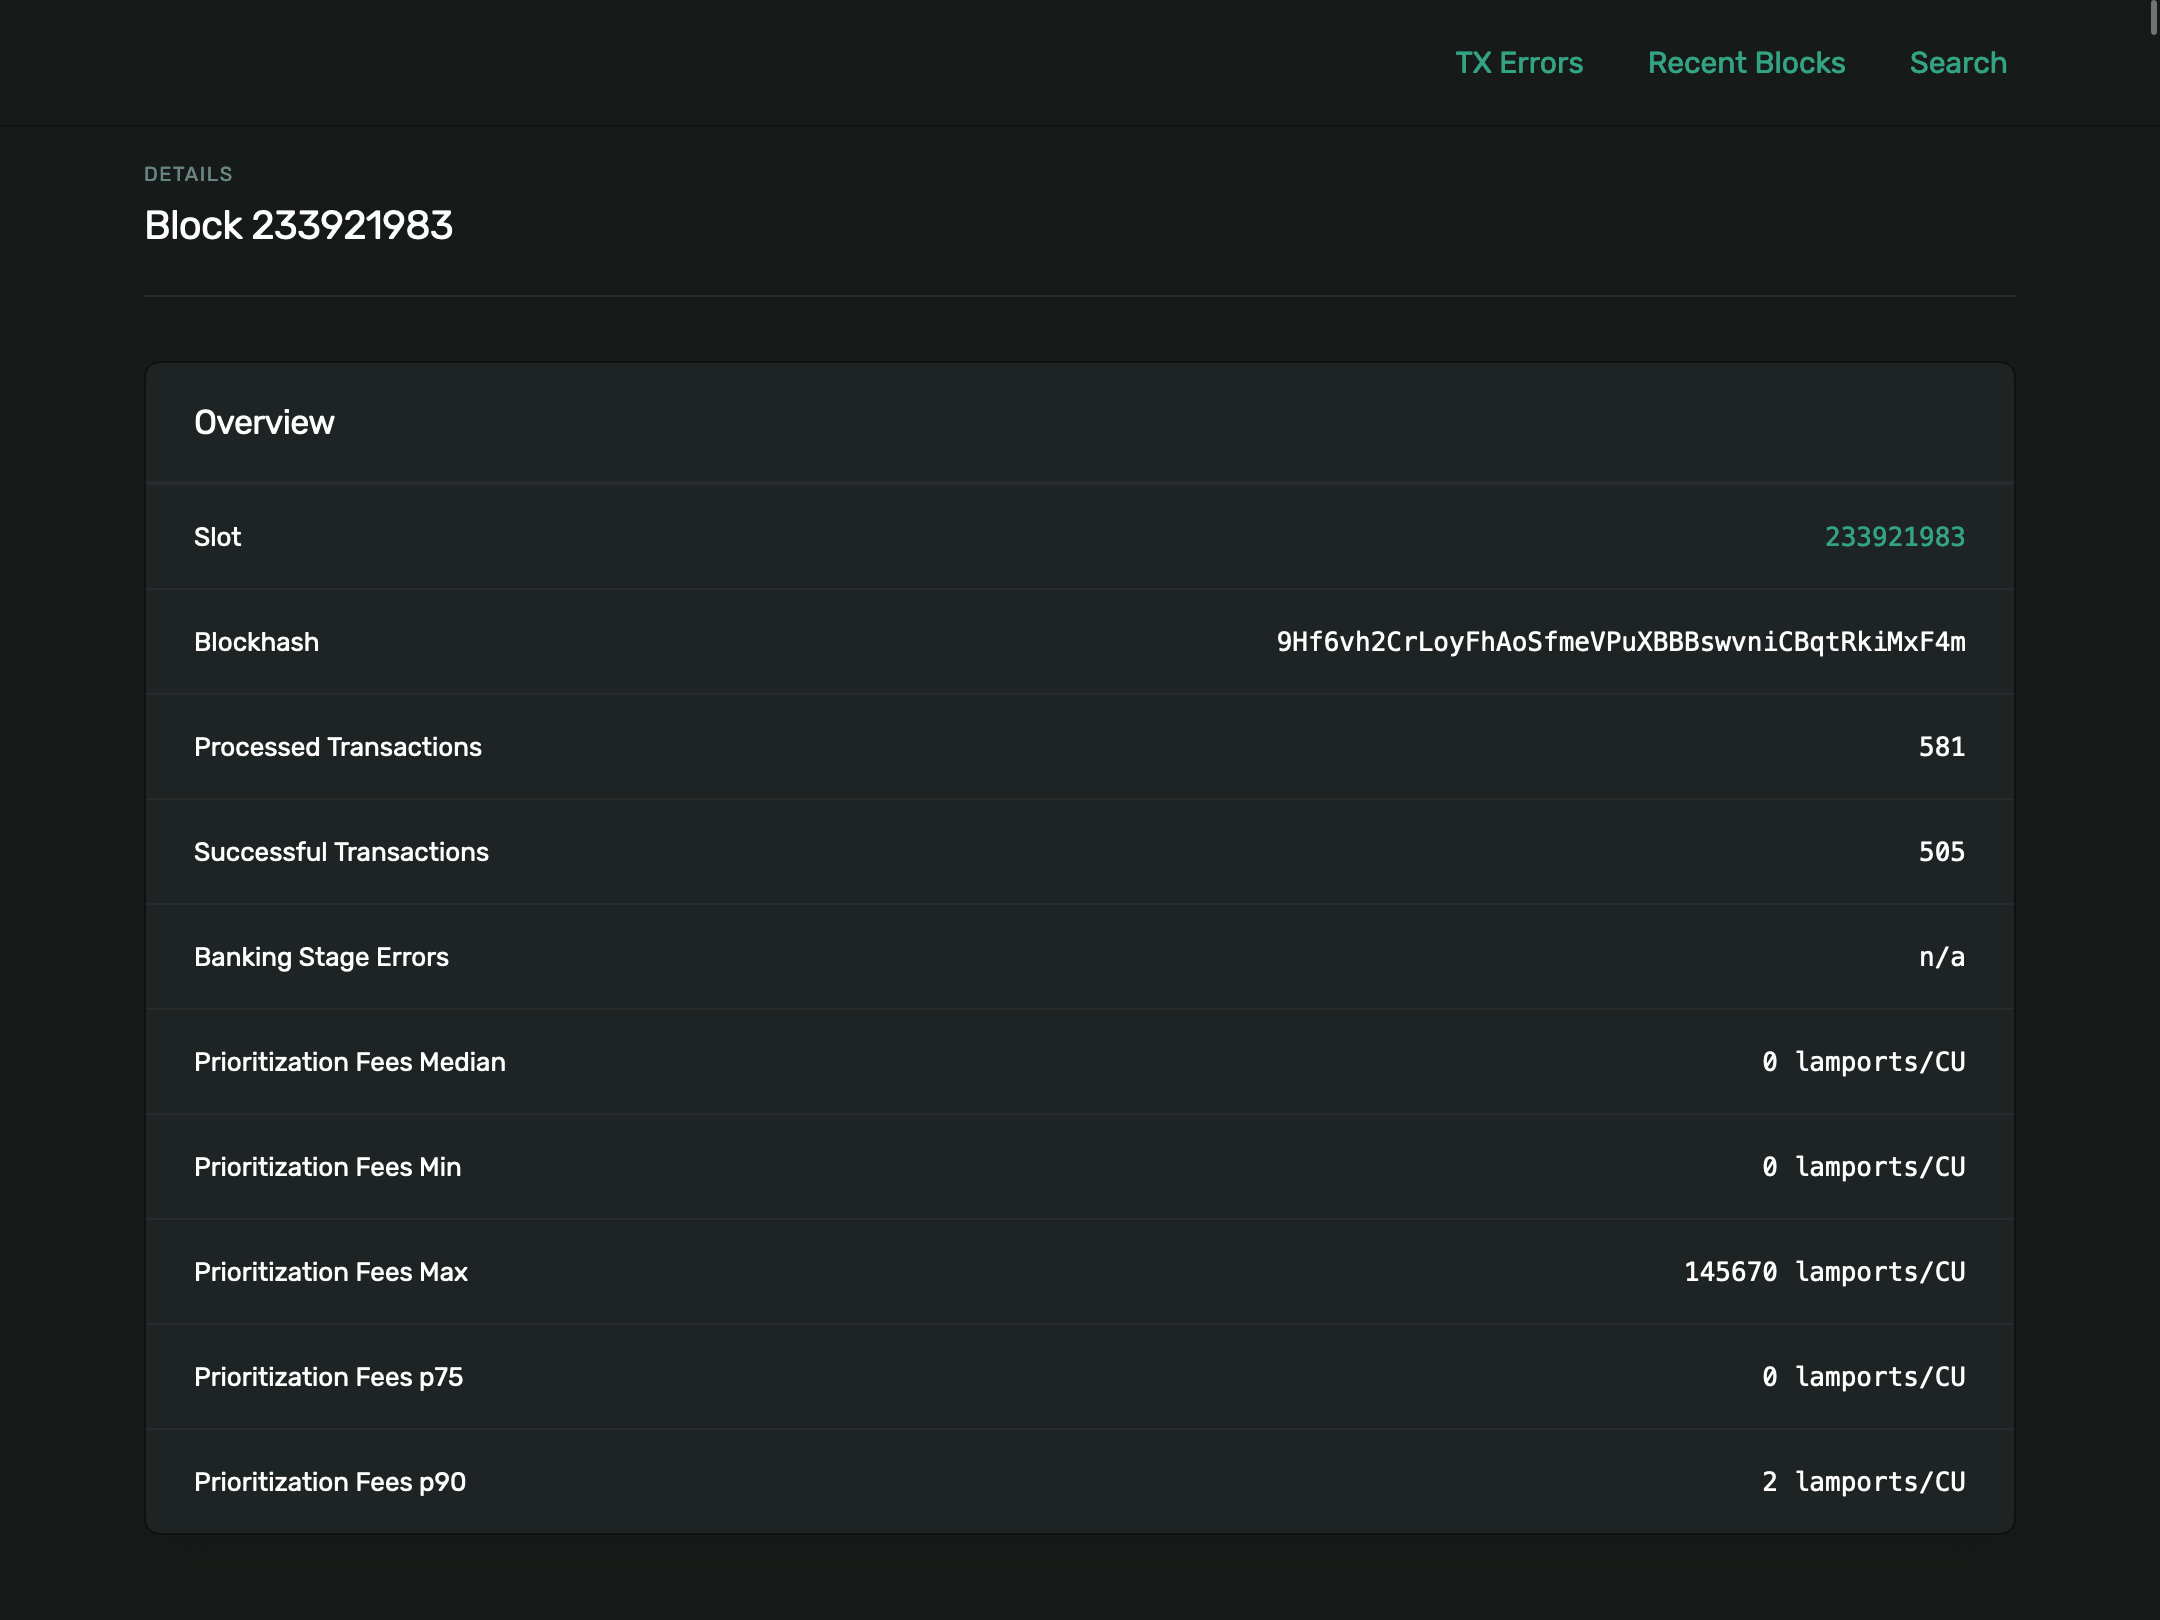Image resolution: width=2160 pixels, height=1620 pixels.
Task: Click the Successful Transactions label
Action: pos(341,852)
